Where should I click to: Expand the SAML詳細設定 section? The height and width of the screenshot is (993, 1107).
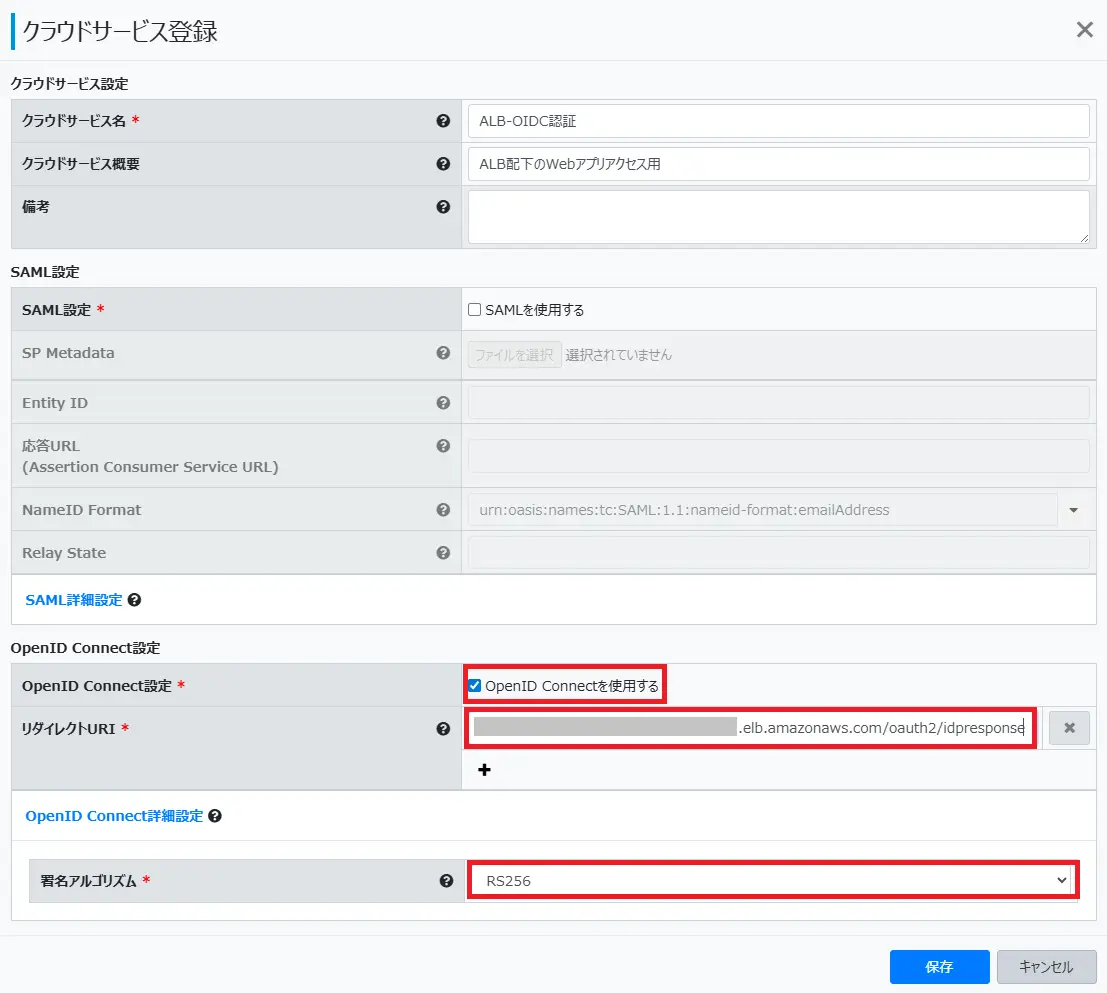(x=73, y=600)
